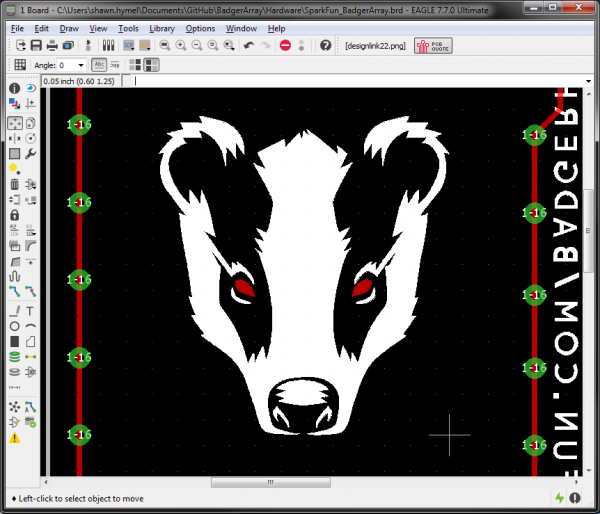Select the Show (eye) tool

[31, 88]
